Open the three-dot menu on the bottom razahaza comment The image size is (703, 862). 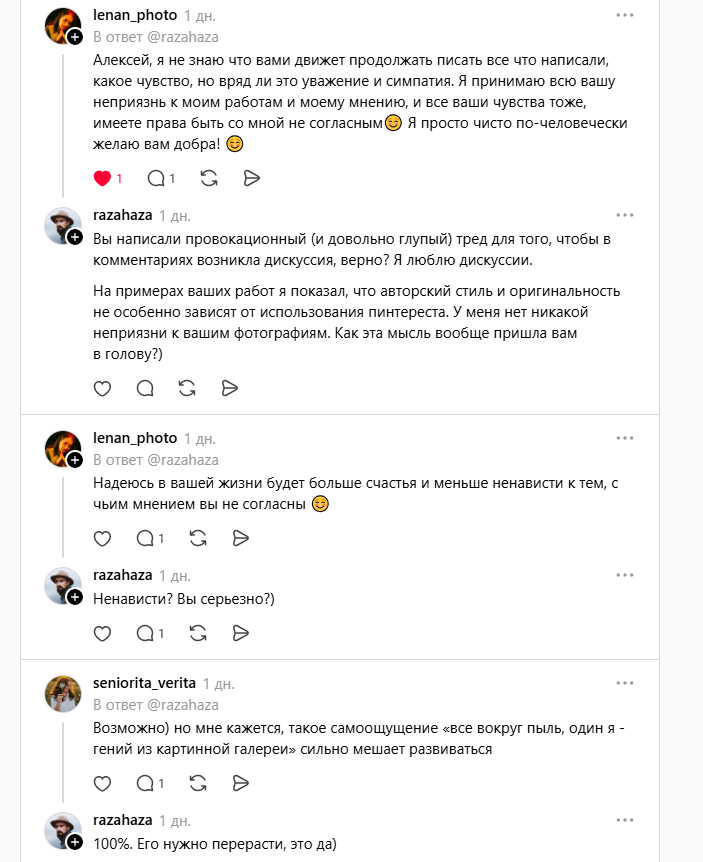[627, 821]
